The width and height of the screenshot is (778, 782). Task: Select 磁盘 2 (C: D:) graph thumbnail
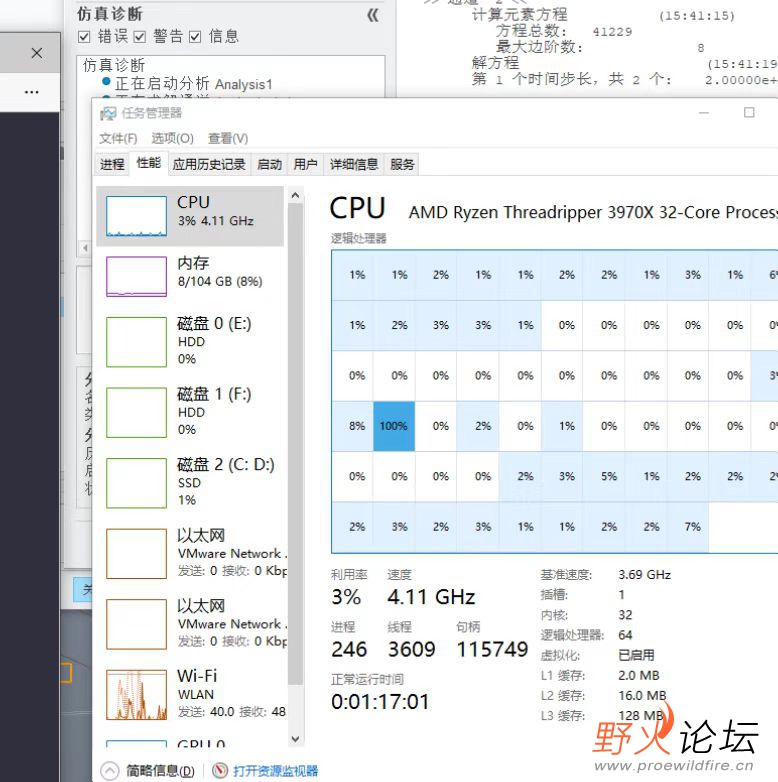(x=136, y=483)
